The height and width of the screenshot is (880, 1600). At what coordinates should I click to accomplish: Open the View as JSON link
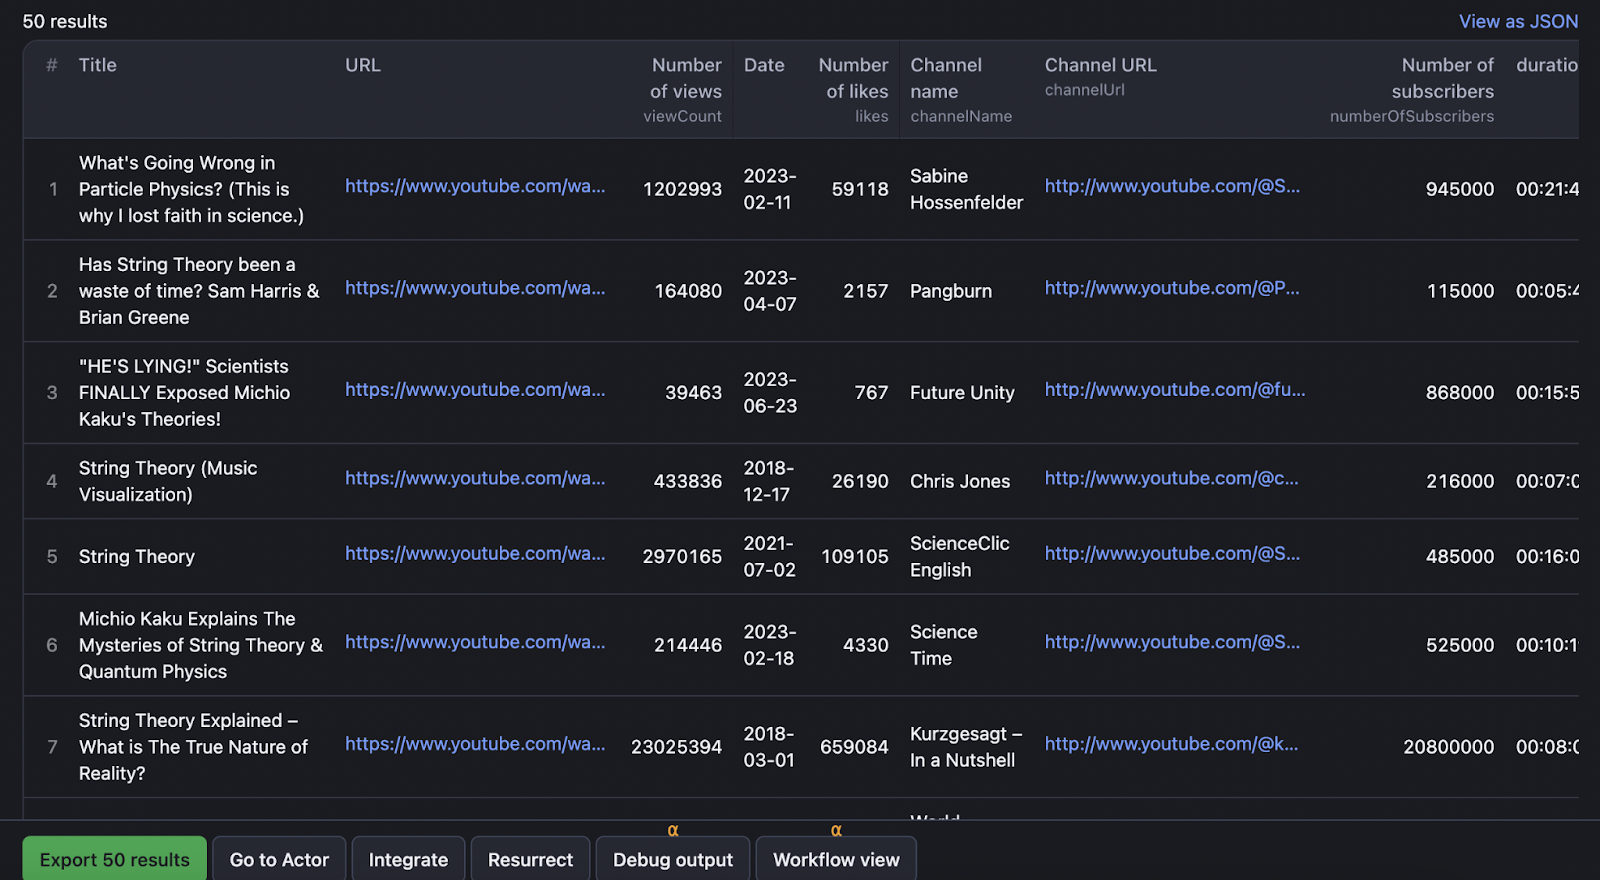pos(1517,21)
